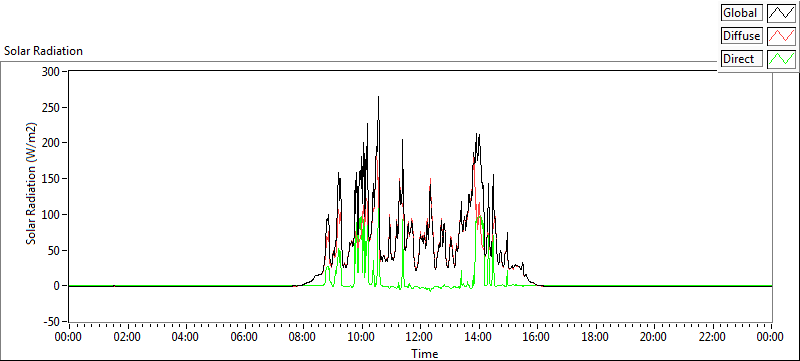
Task: Click the 150 Y axis scale marker
Action: (x=51, y=178)
